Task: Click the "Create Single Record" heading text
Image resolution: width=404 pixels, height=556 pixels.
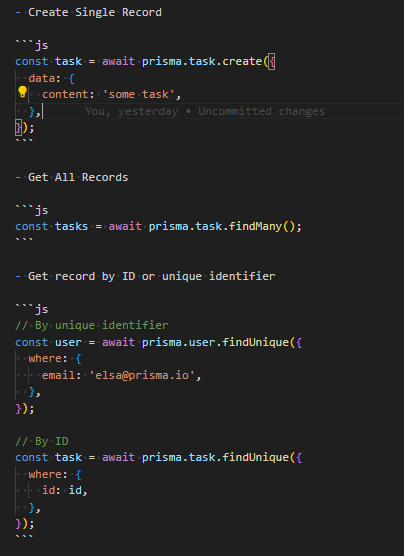Action: click(x=95, y=12)
